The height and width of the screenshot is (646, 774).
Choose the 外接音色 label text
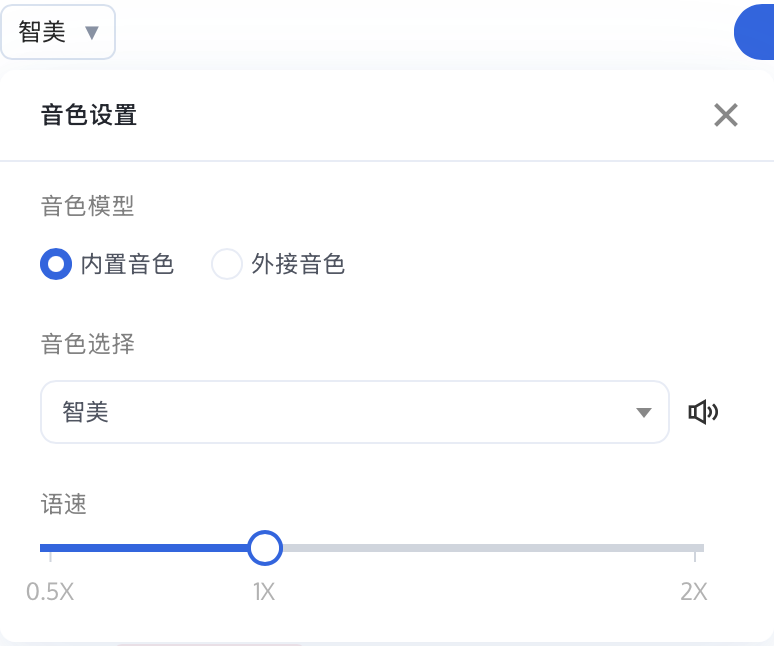click(x=298, y=264)
